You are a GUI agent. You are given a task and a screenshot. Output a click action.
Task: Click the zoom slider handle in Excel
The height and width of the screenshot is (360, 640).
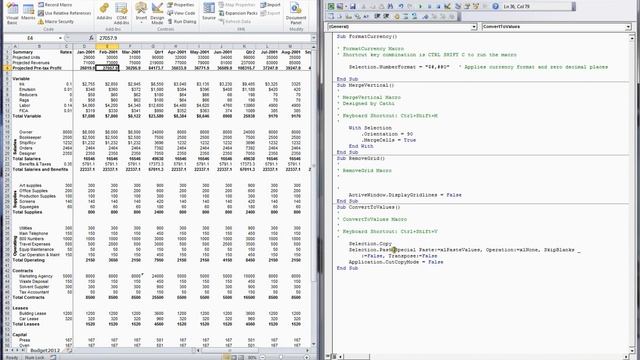281,358
